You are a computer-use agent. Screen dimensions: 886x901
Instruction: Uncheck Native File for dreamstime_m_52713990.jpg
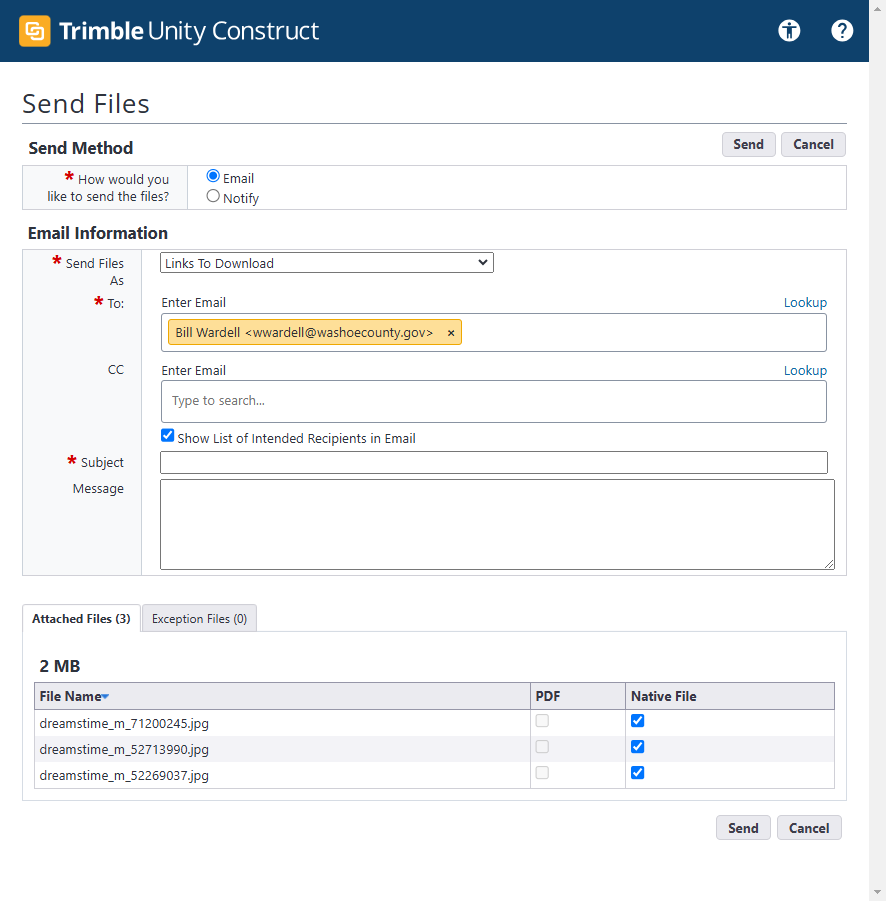coord(637,746)
